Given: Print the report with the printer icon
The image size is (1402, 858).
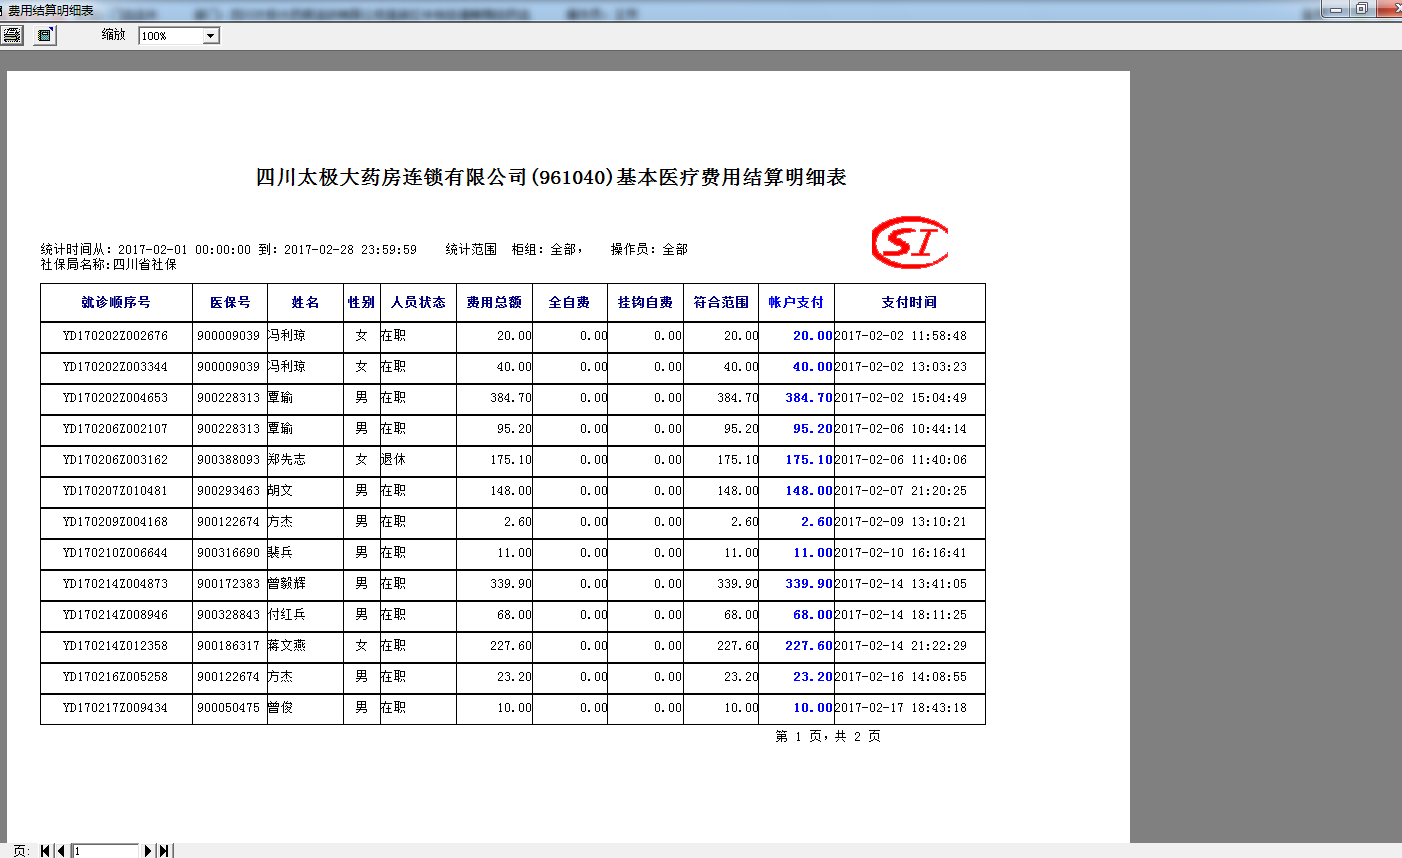Looking at the screenshot, I should coord(12,35).
